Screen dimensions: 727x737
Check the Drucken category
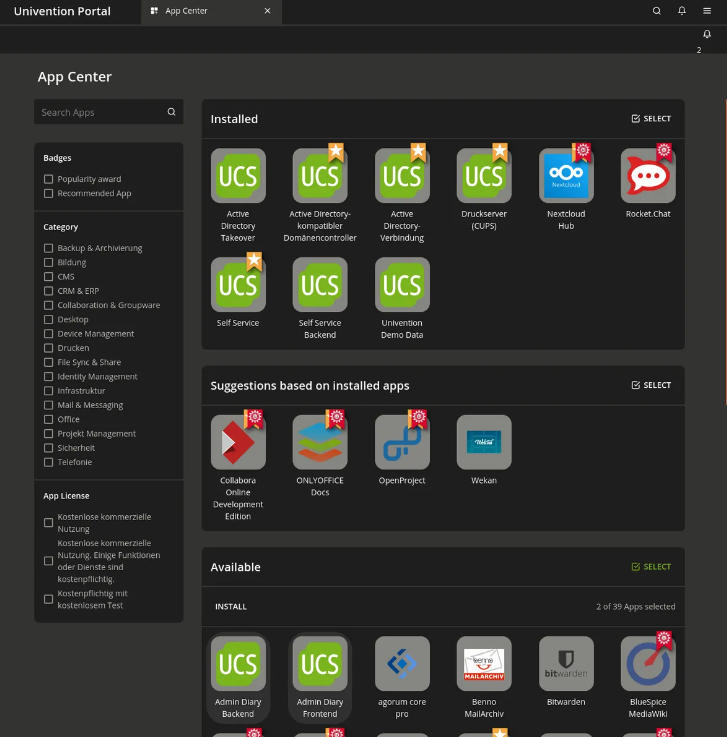tap(48, 348)
